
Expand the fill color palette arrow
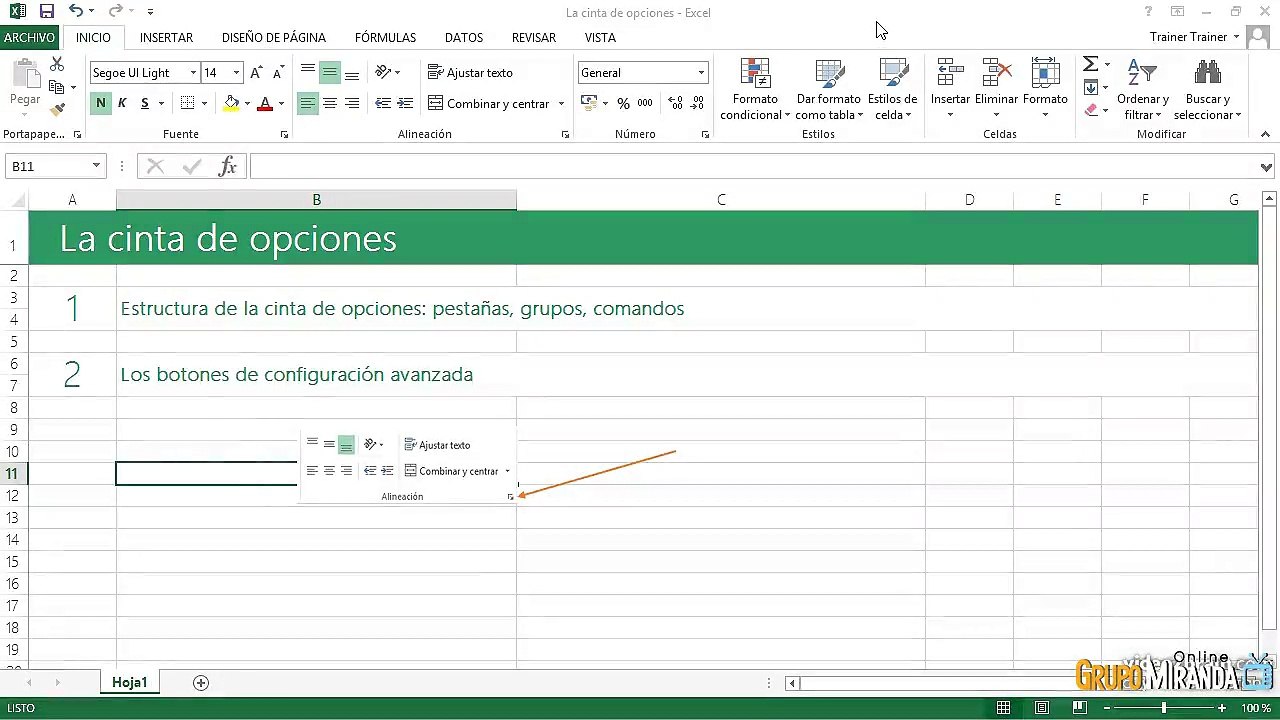coord(249,103)
